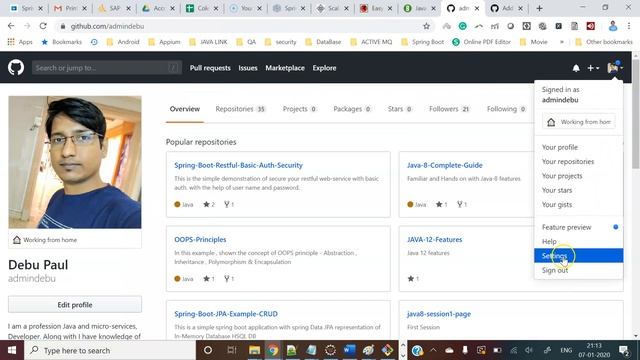Click the Edit profile button
The width and height of the screenshot is (640, 360).
75,304
